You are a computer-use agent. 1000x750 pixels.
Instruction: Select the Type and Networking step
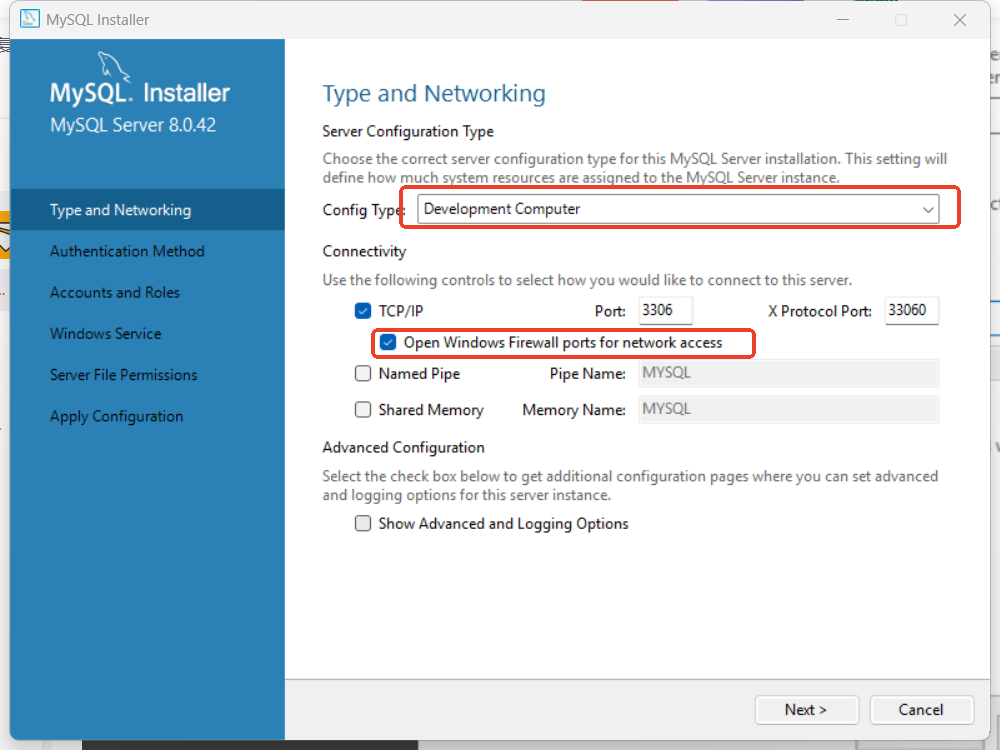pyautogui.click(x=147, y=210)
